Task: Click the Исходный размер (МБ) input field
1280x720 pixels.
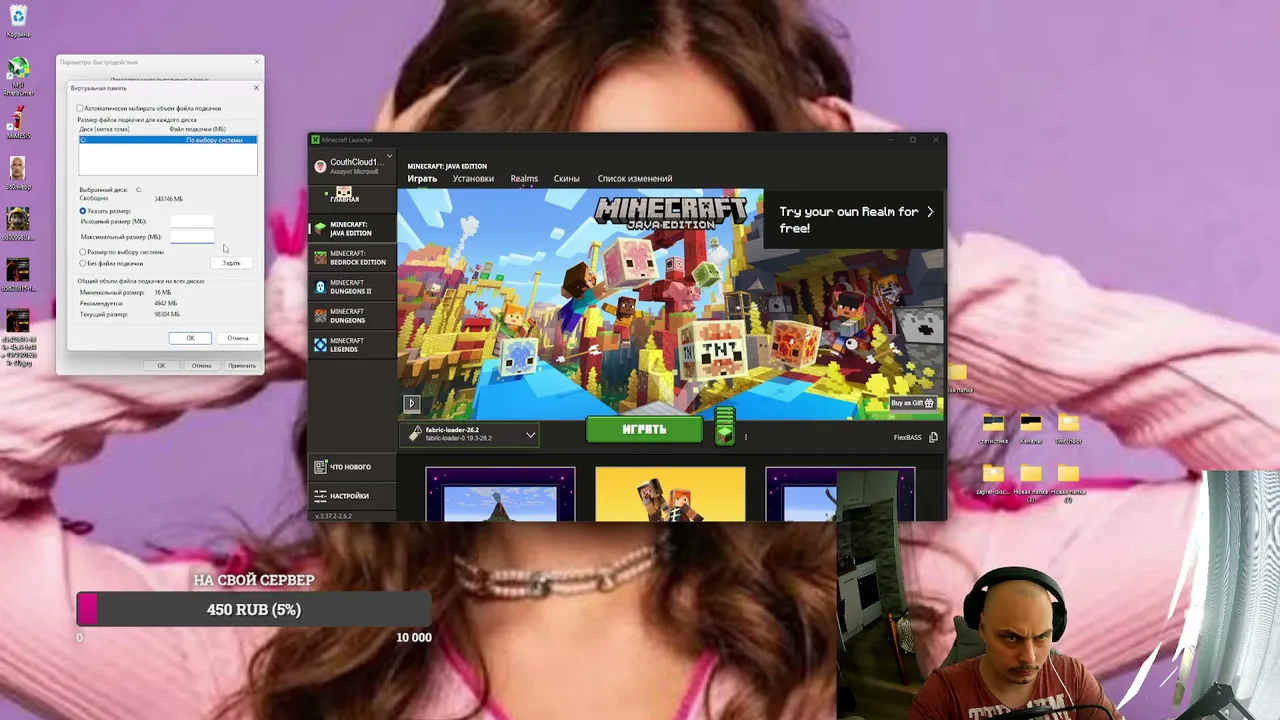Action: [192, 221]
